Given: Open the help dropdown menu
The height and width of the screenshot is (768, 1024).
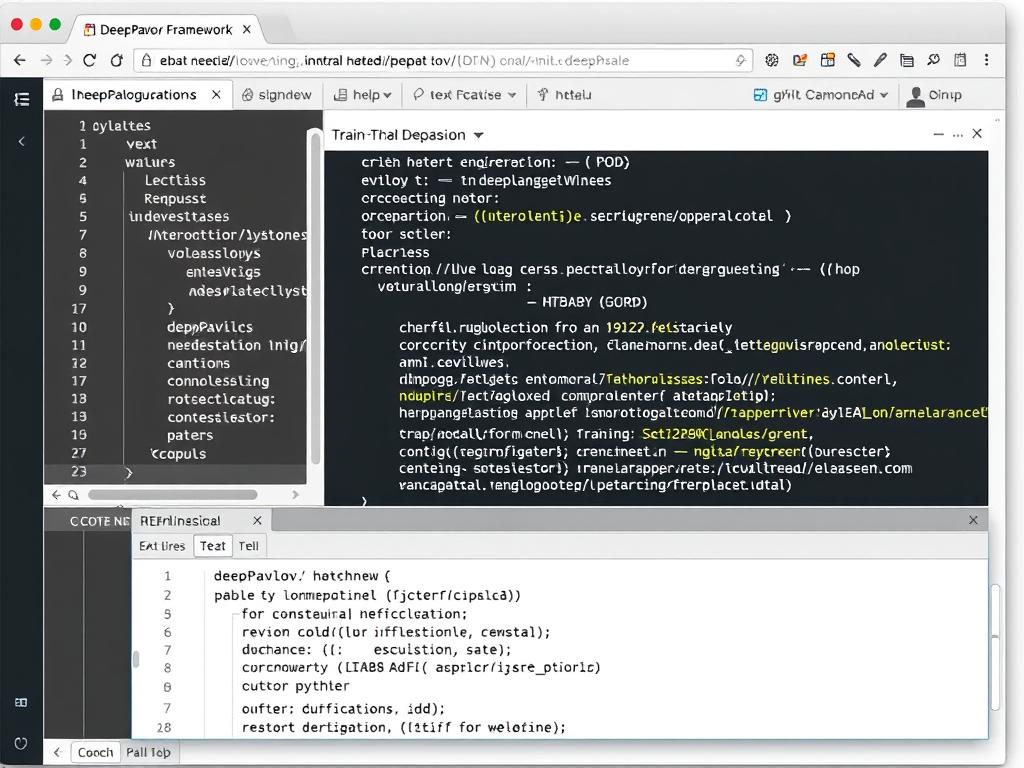Looking at the screenshot, I should 363,95.
